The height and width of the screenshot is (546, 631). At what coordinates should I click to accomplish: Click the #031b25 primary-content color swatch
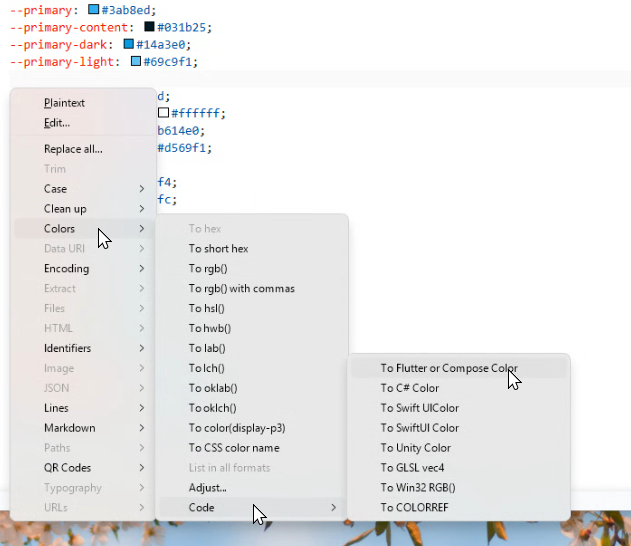(x=149, y=27)
